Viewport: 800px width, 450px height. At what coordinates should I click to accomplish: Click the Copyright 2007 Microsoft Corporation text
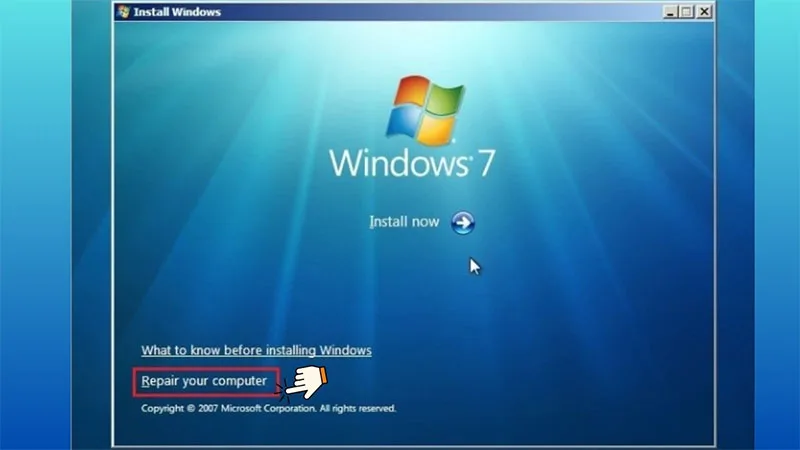[268, 408]
